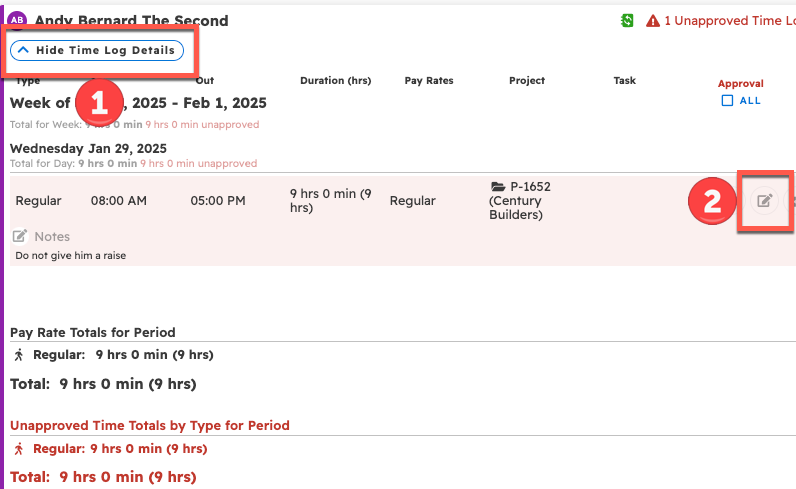Click the walking figure icon beside Pay Rate Regular
796x489 pixels.
[19, 355]
